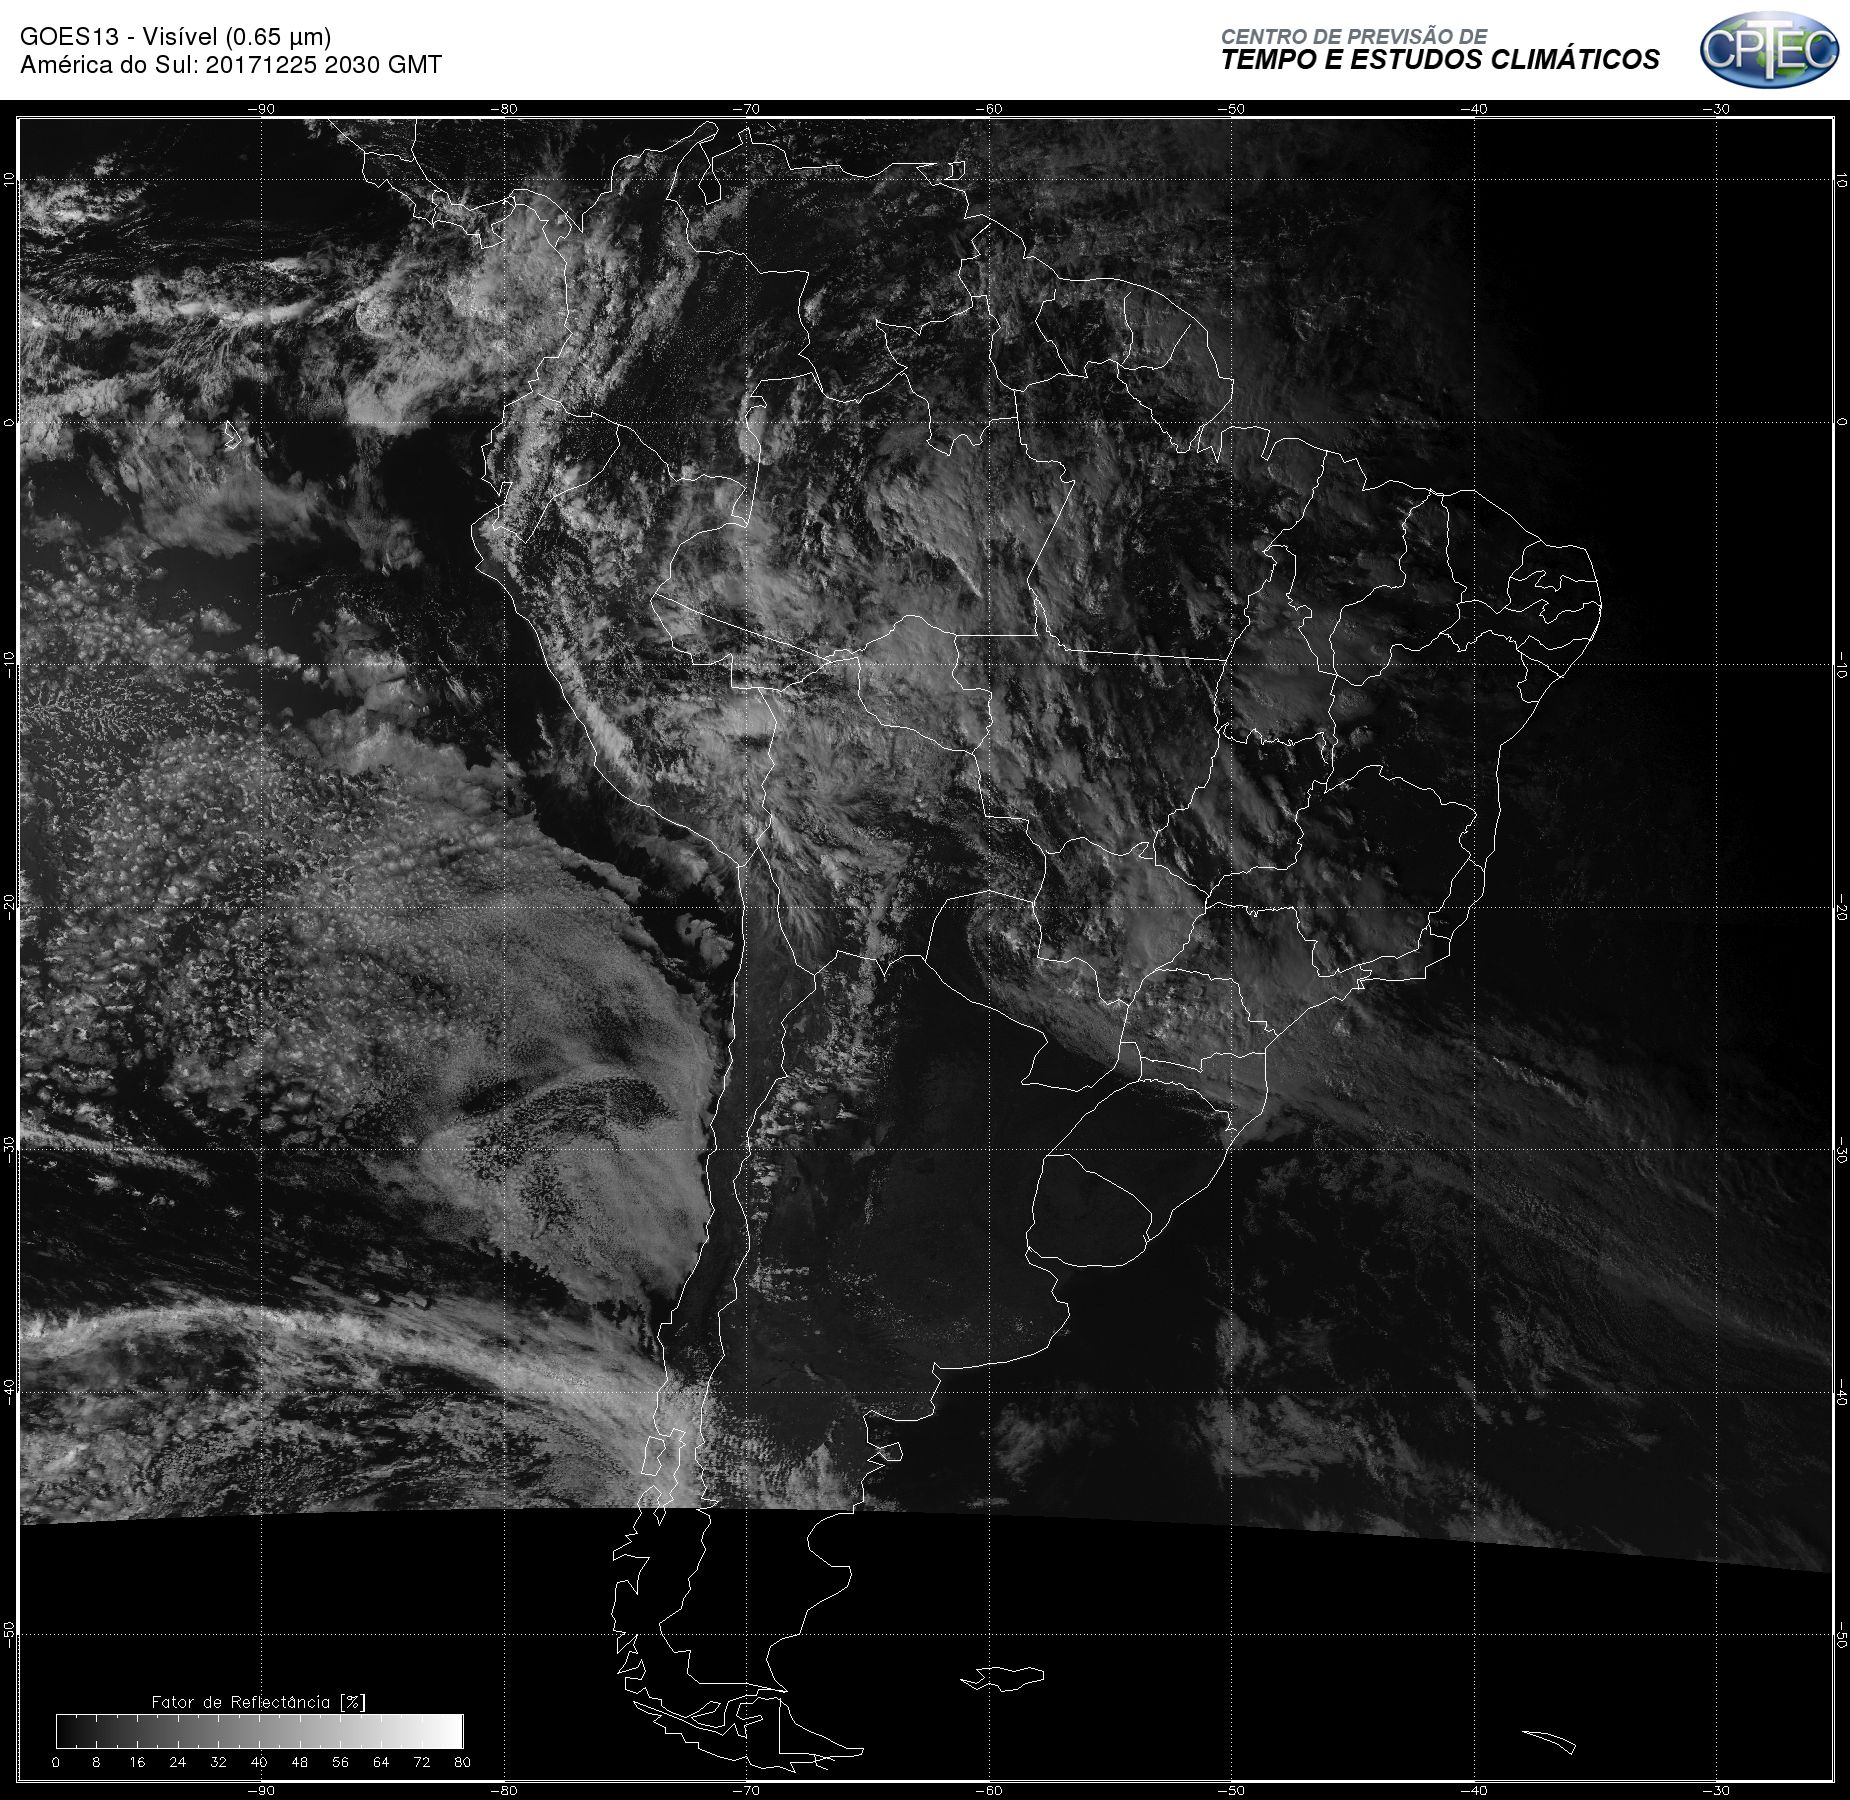This screenshot has width=1850, height=1800.
Task: Click the Uruguay outline on the map
Action: (x=1090, y=1211)
